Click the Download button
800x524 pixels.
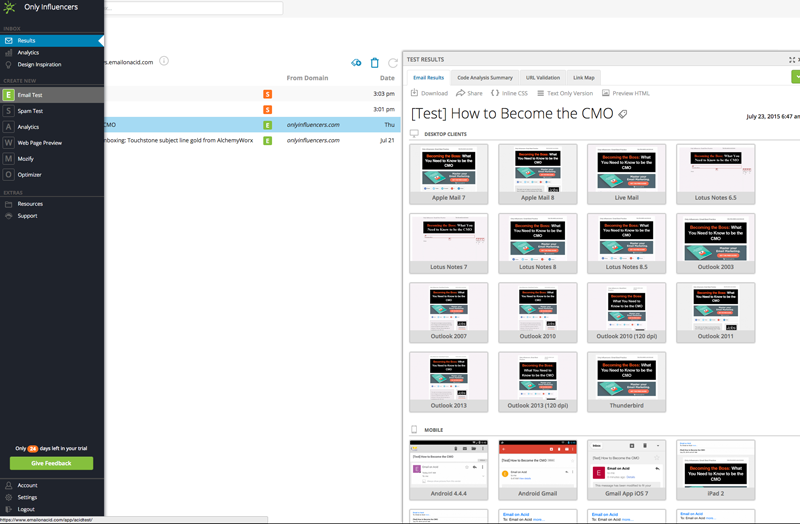[429, 93]
